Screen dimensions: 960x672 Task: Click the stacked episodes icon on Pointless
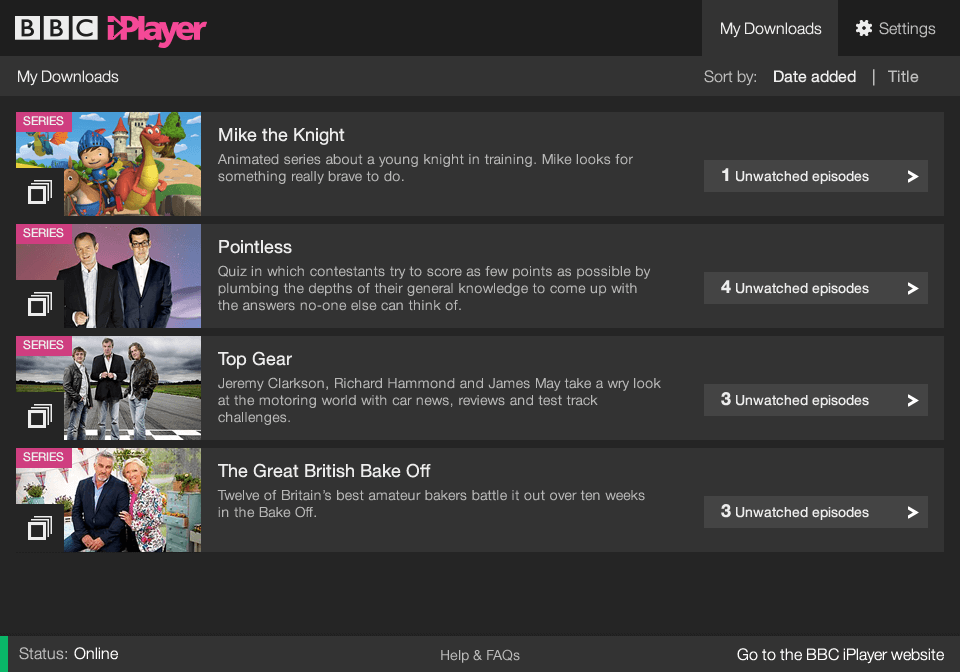40,304
